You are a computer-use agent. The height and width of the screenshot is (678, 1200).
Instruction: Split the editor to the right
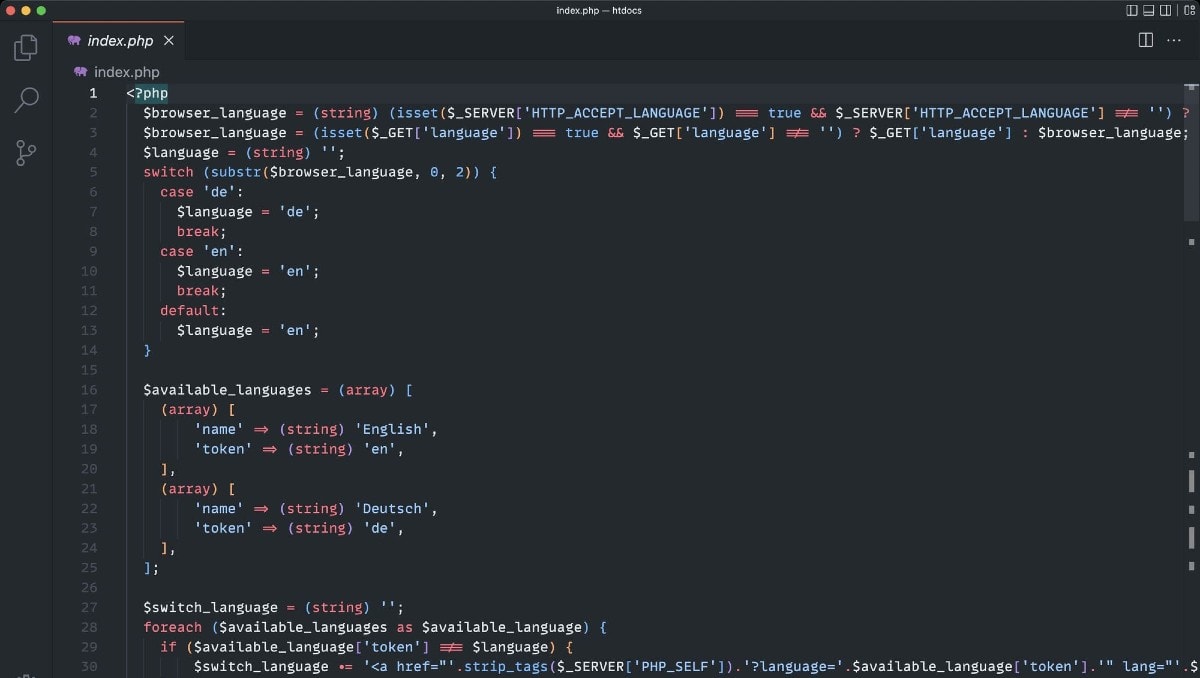coord(1146,40)
